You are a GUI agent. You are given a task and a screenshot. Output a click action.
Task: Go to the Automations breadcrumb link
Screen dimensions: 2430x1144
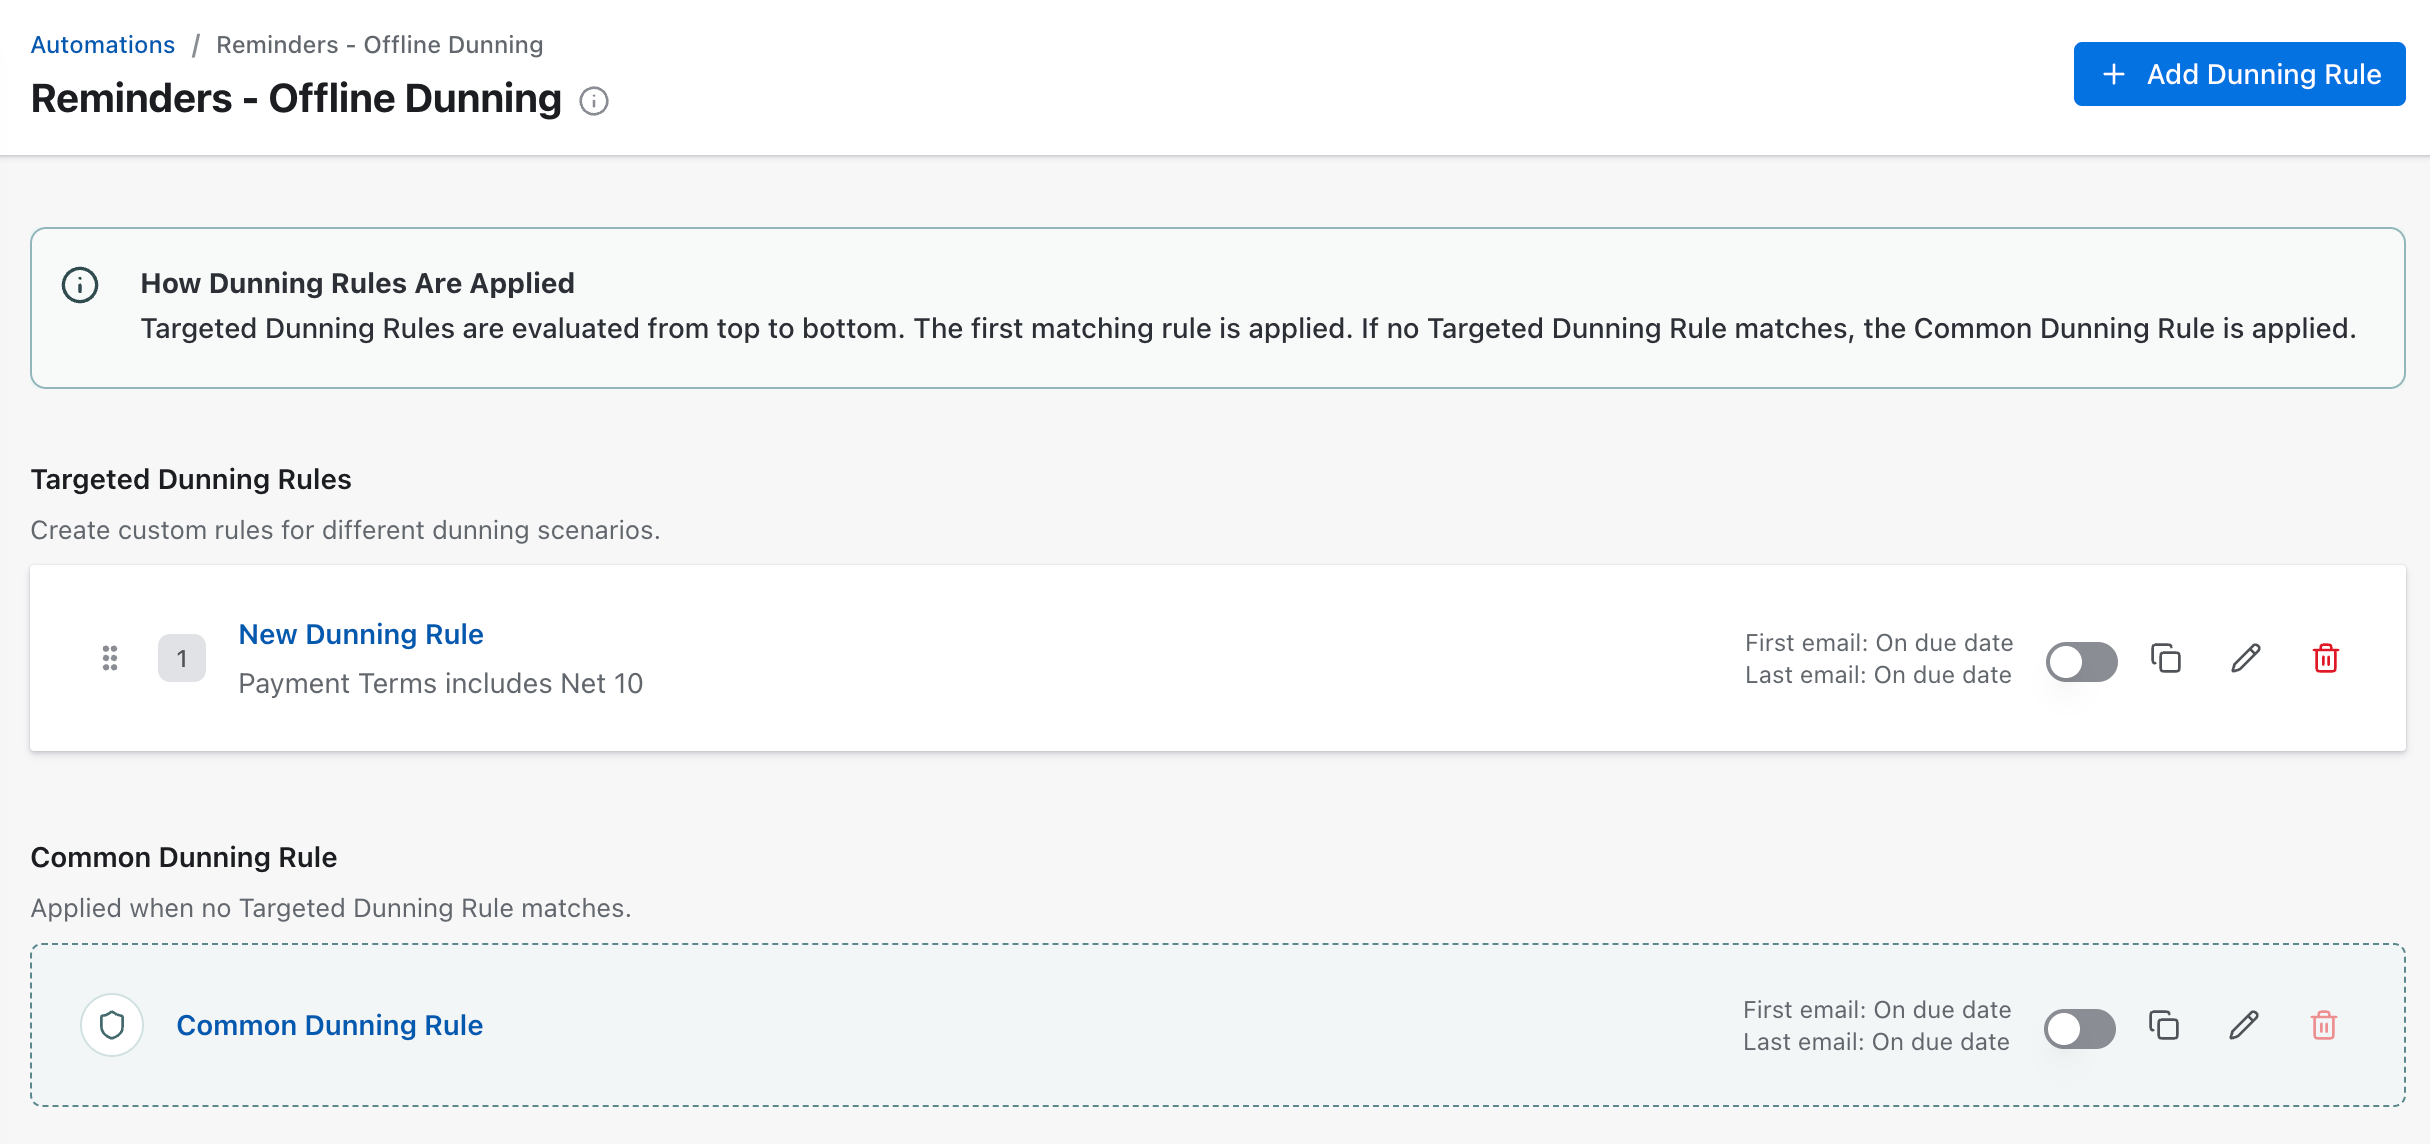pos(103,45)
